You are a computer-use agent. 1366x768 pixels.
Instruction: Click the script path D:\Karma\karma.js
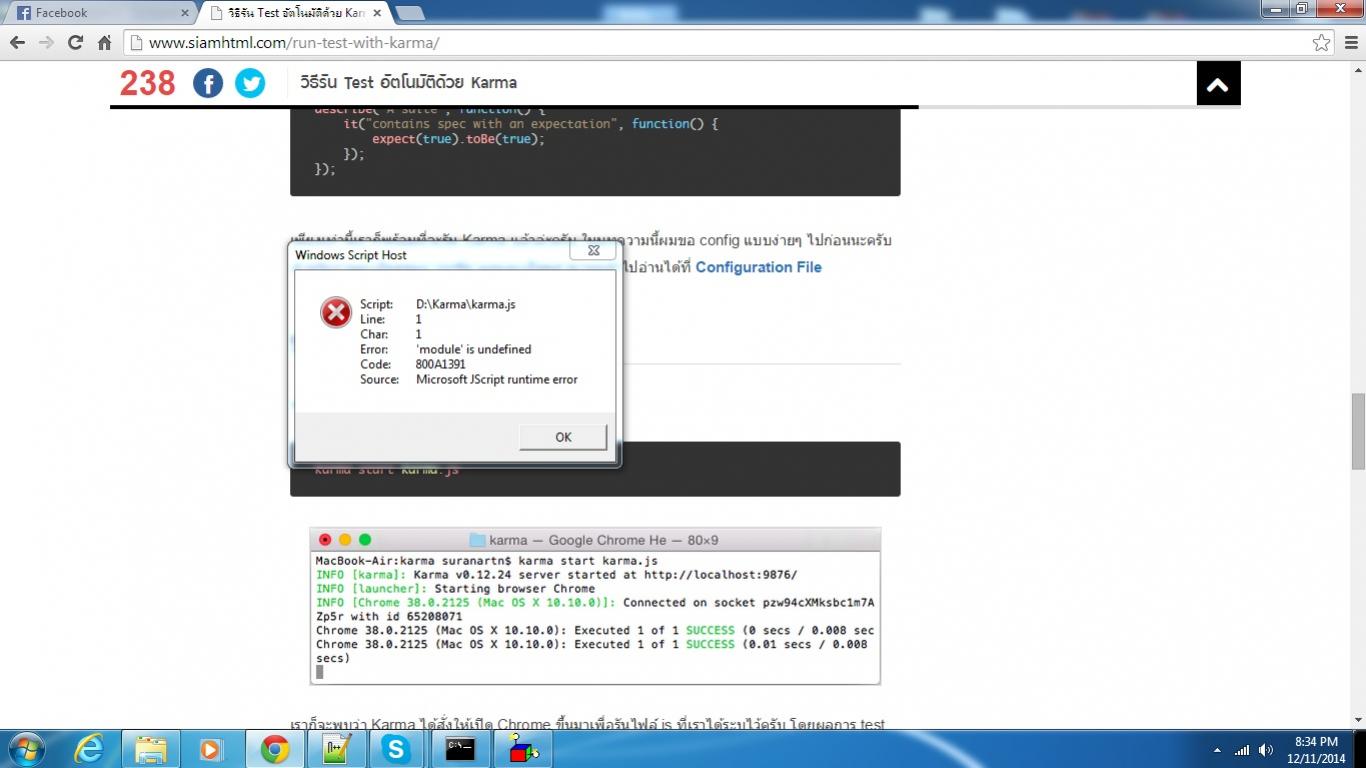466,304
